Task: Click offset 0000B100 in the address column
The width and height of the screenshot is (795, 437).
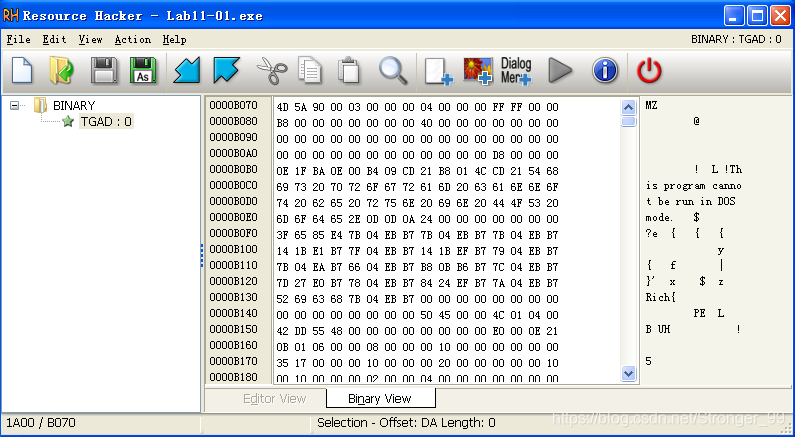Action: tap(234, 249)
